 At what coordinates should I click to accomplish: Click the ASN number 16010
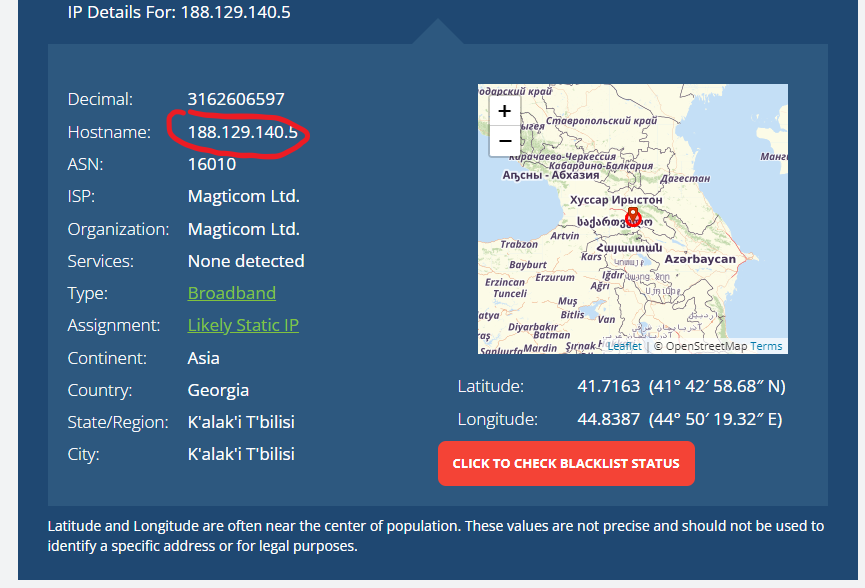(x=212, y=164)
